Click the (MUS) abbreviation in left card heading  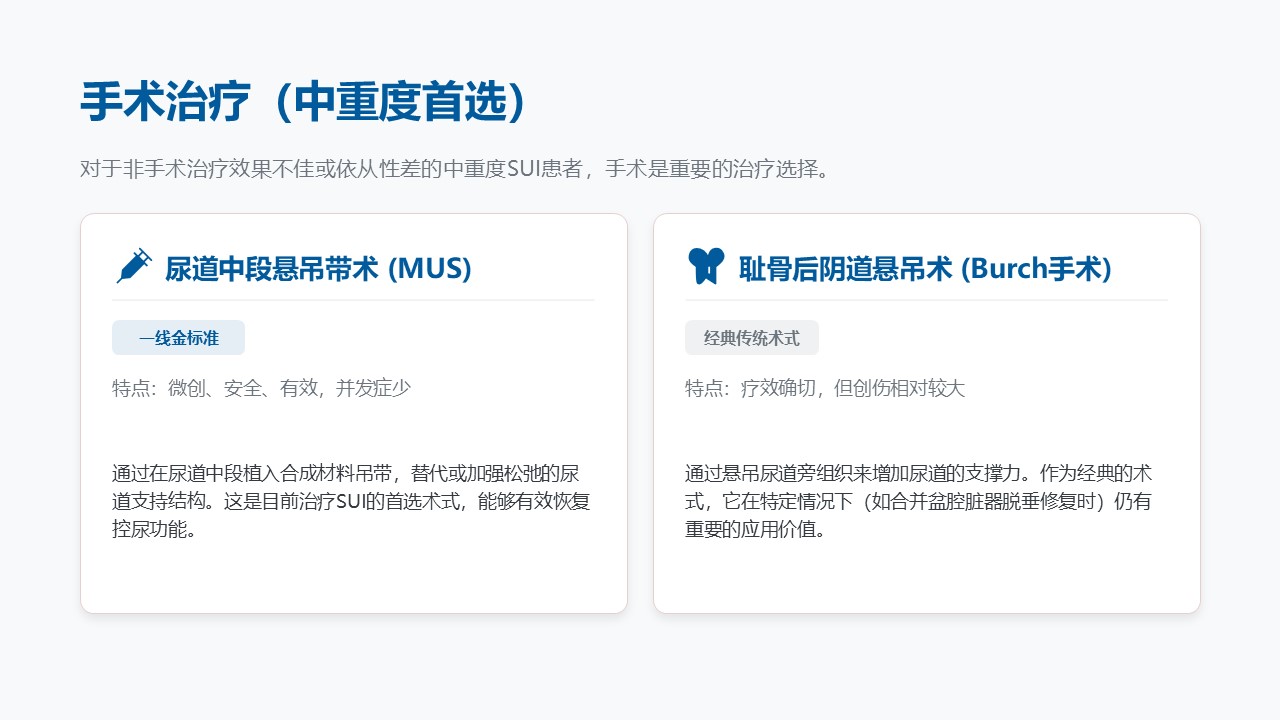click(429, 268)
